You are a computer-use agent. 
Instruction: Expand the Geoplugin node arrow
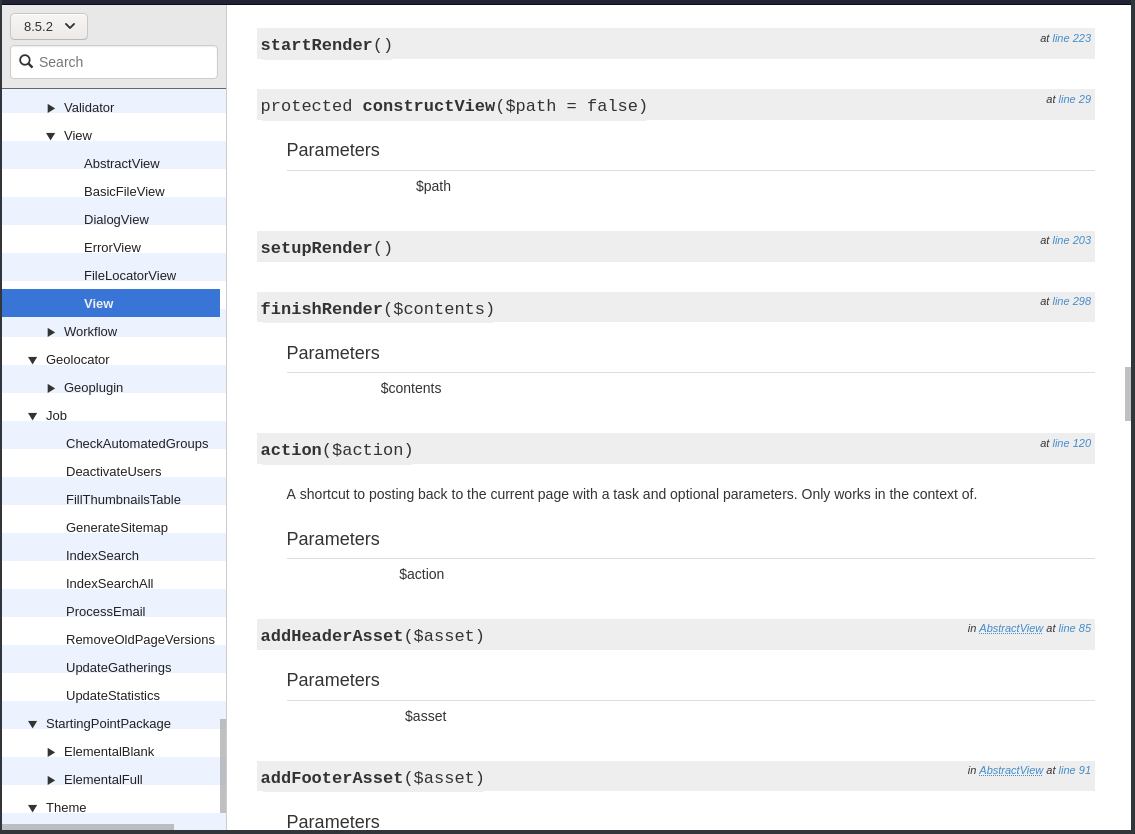click(x=51, y=388)
